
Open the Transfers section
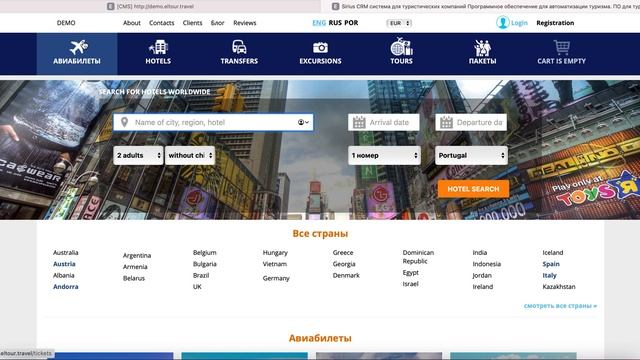pyautogui.click(x=239, y=53)
